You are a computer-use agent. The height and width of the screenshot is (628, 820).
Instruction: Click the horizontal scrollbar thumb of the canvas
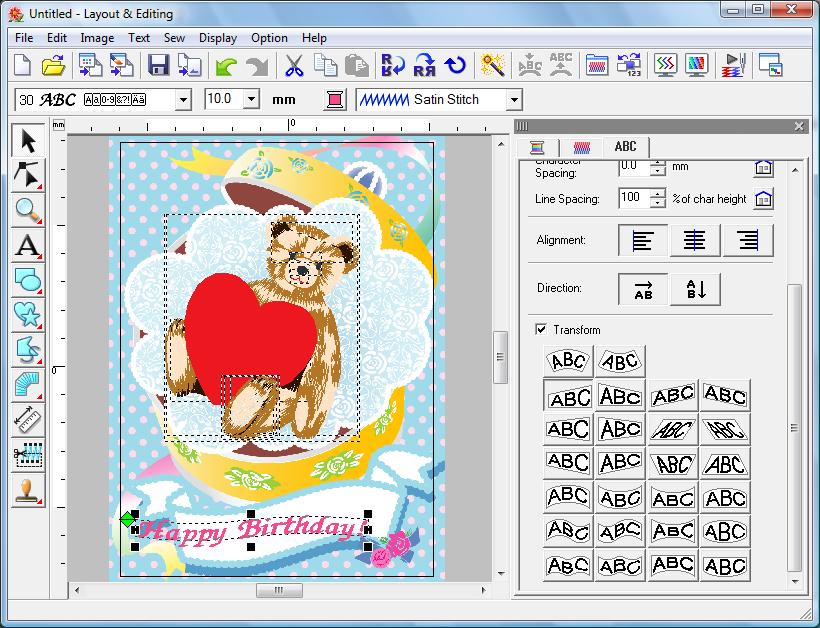point(279,590)
